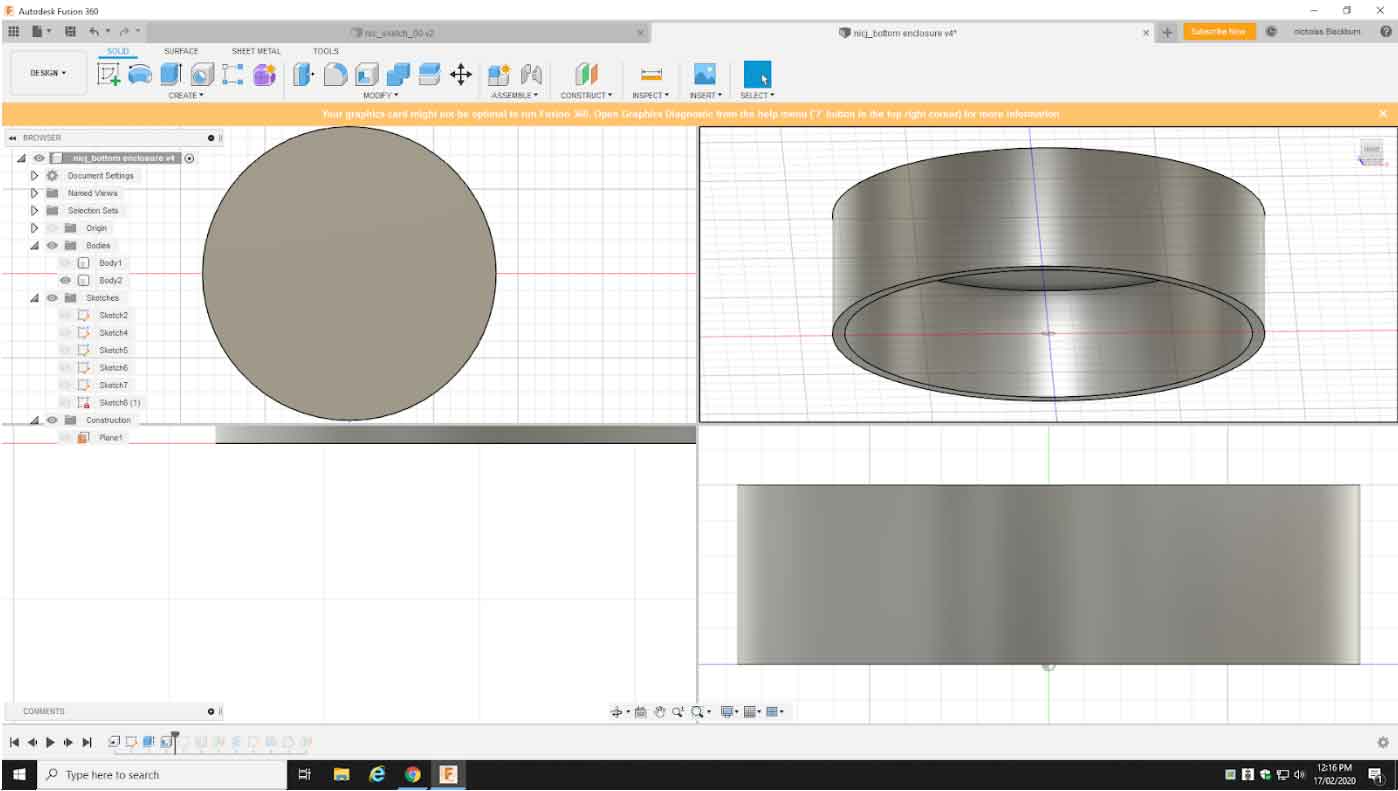Select the Pan hand tool
The image size is (1398, 791).
(660, 712)
